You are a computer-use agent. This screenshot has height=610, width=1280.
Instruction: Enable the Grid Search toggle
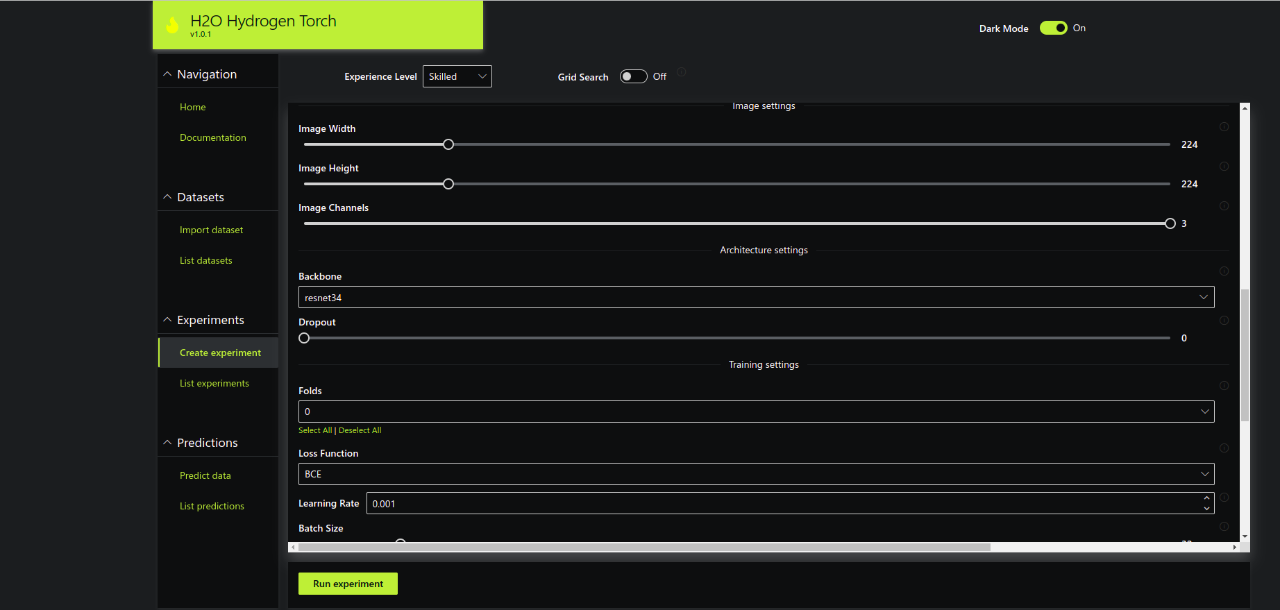[x=633, y=77]
